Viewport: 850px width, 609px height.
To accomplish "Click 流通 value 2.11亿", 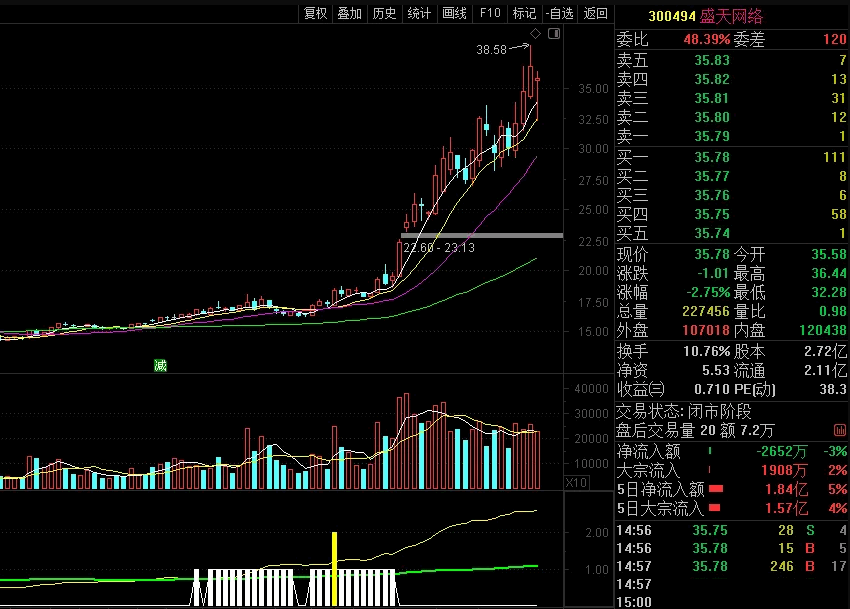I will coord(826,370).
